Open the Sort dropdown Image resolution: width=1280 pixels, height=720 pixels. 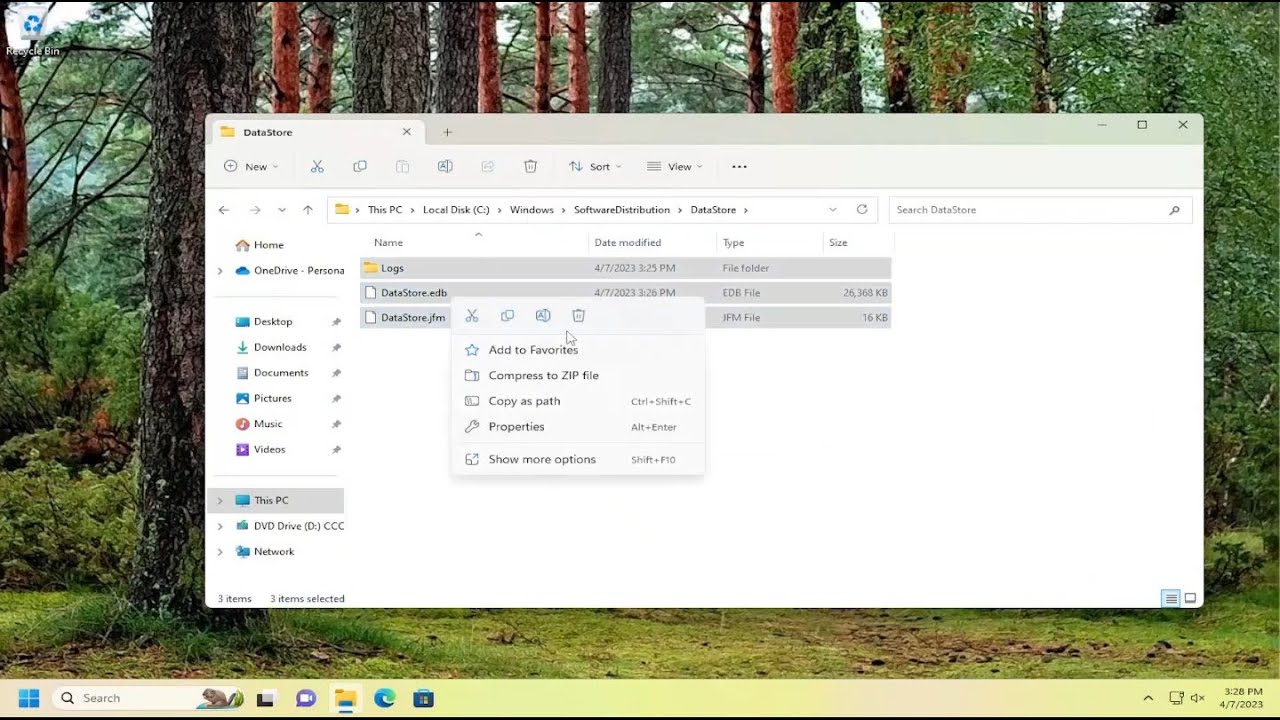(595, 167)
